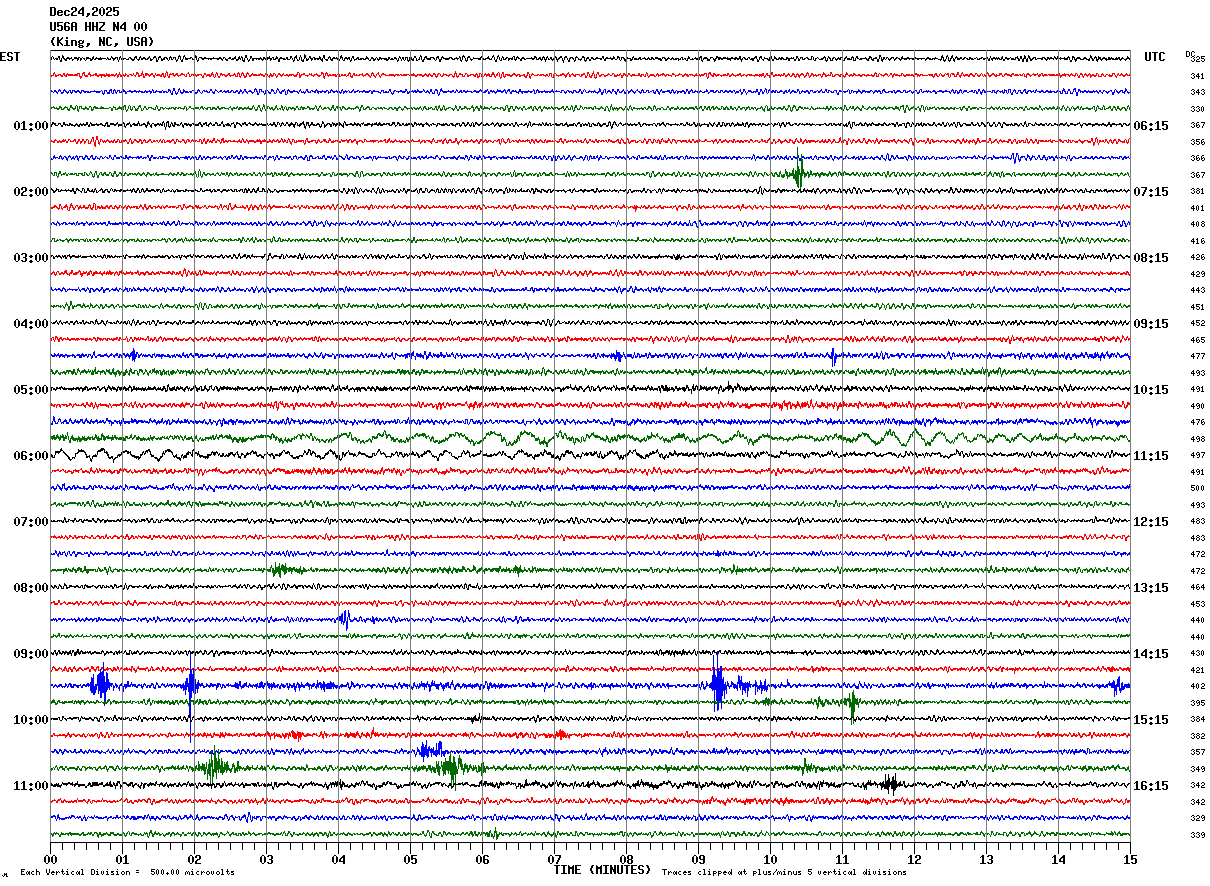
Task: Click minute 04 on the time axis
Action: click(x=338, y=859)
